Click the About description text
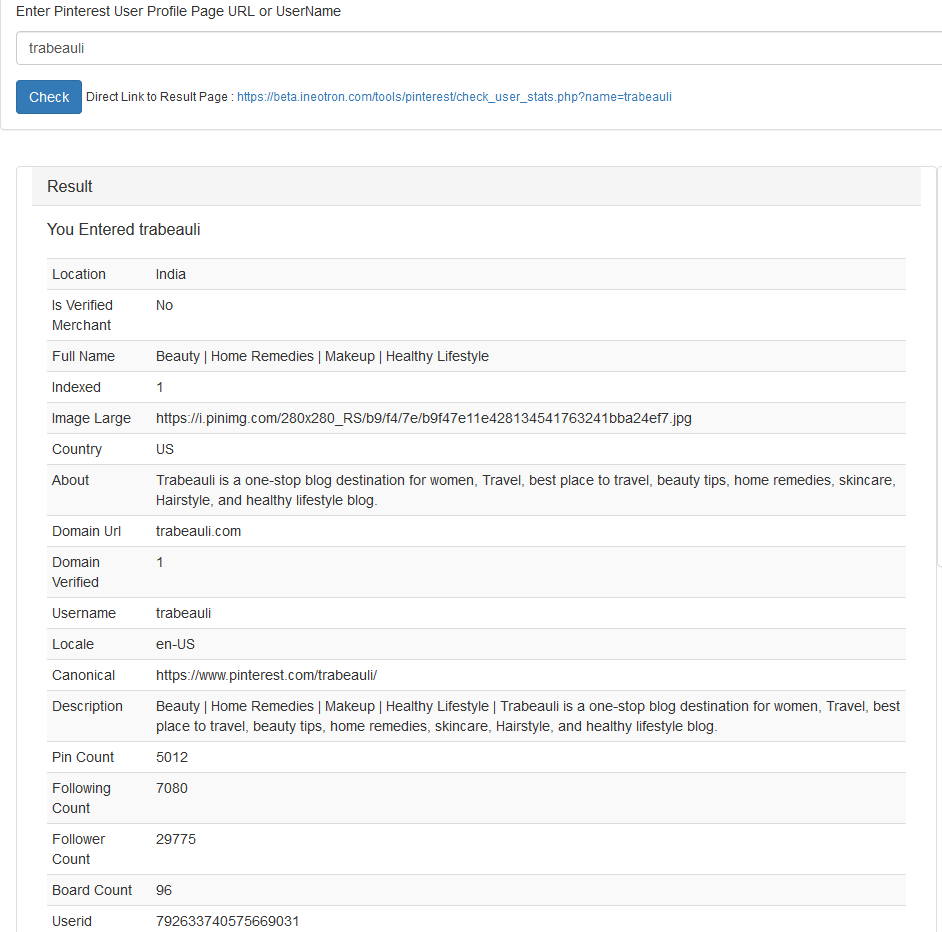942x932 pixels. coord(526,490)
